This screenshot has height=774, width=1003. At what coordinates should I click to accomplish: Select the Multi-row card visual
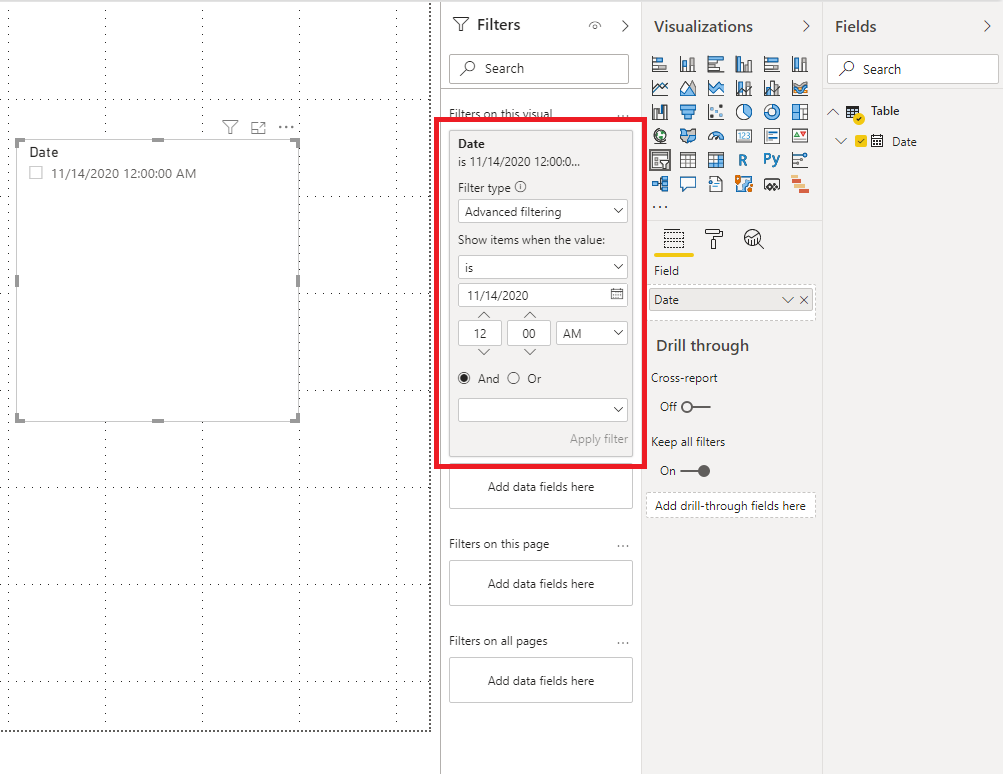point(771,136)
